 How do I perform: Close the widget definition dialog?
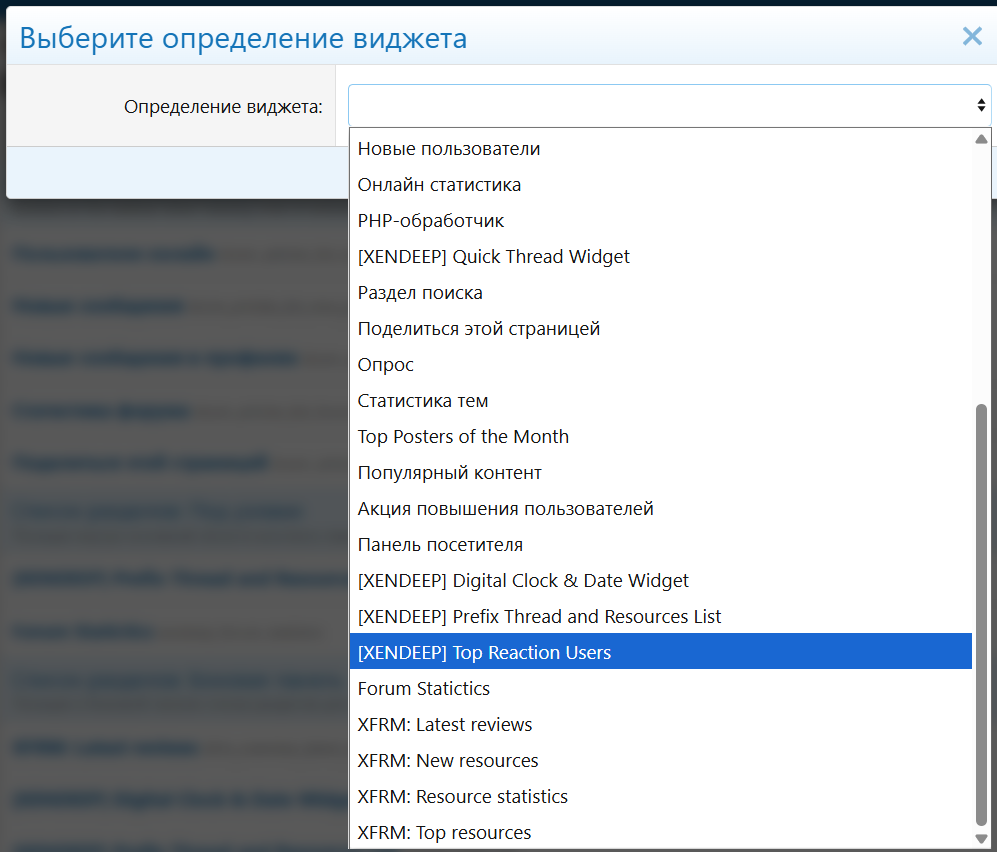click(971, 37)
